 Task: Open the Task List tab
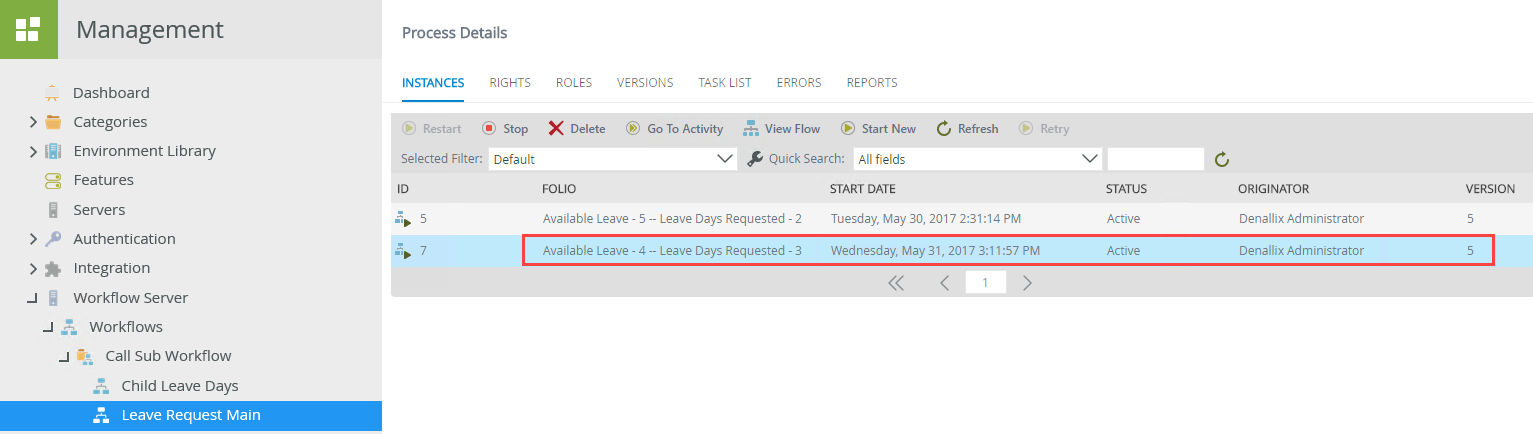[x=725, y=83]
